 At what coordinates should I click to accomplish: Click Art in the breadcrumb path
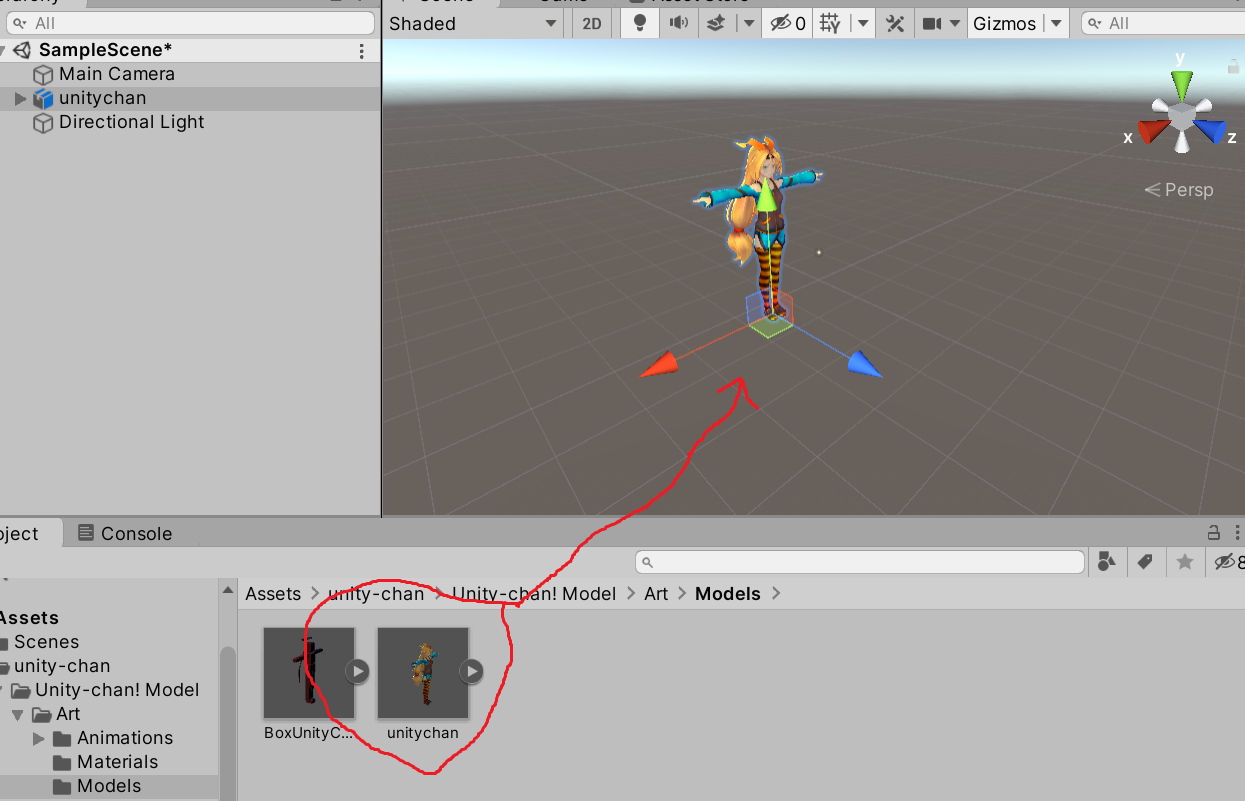[x=656, y=594]
